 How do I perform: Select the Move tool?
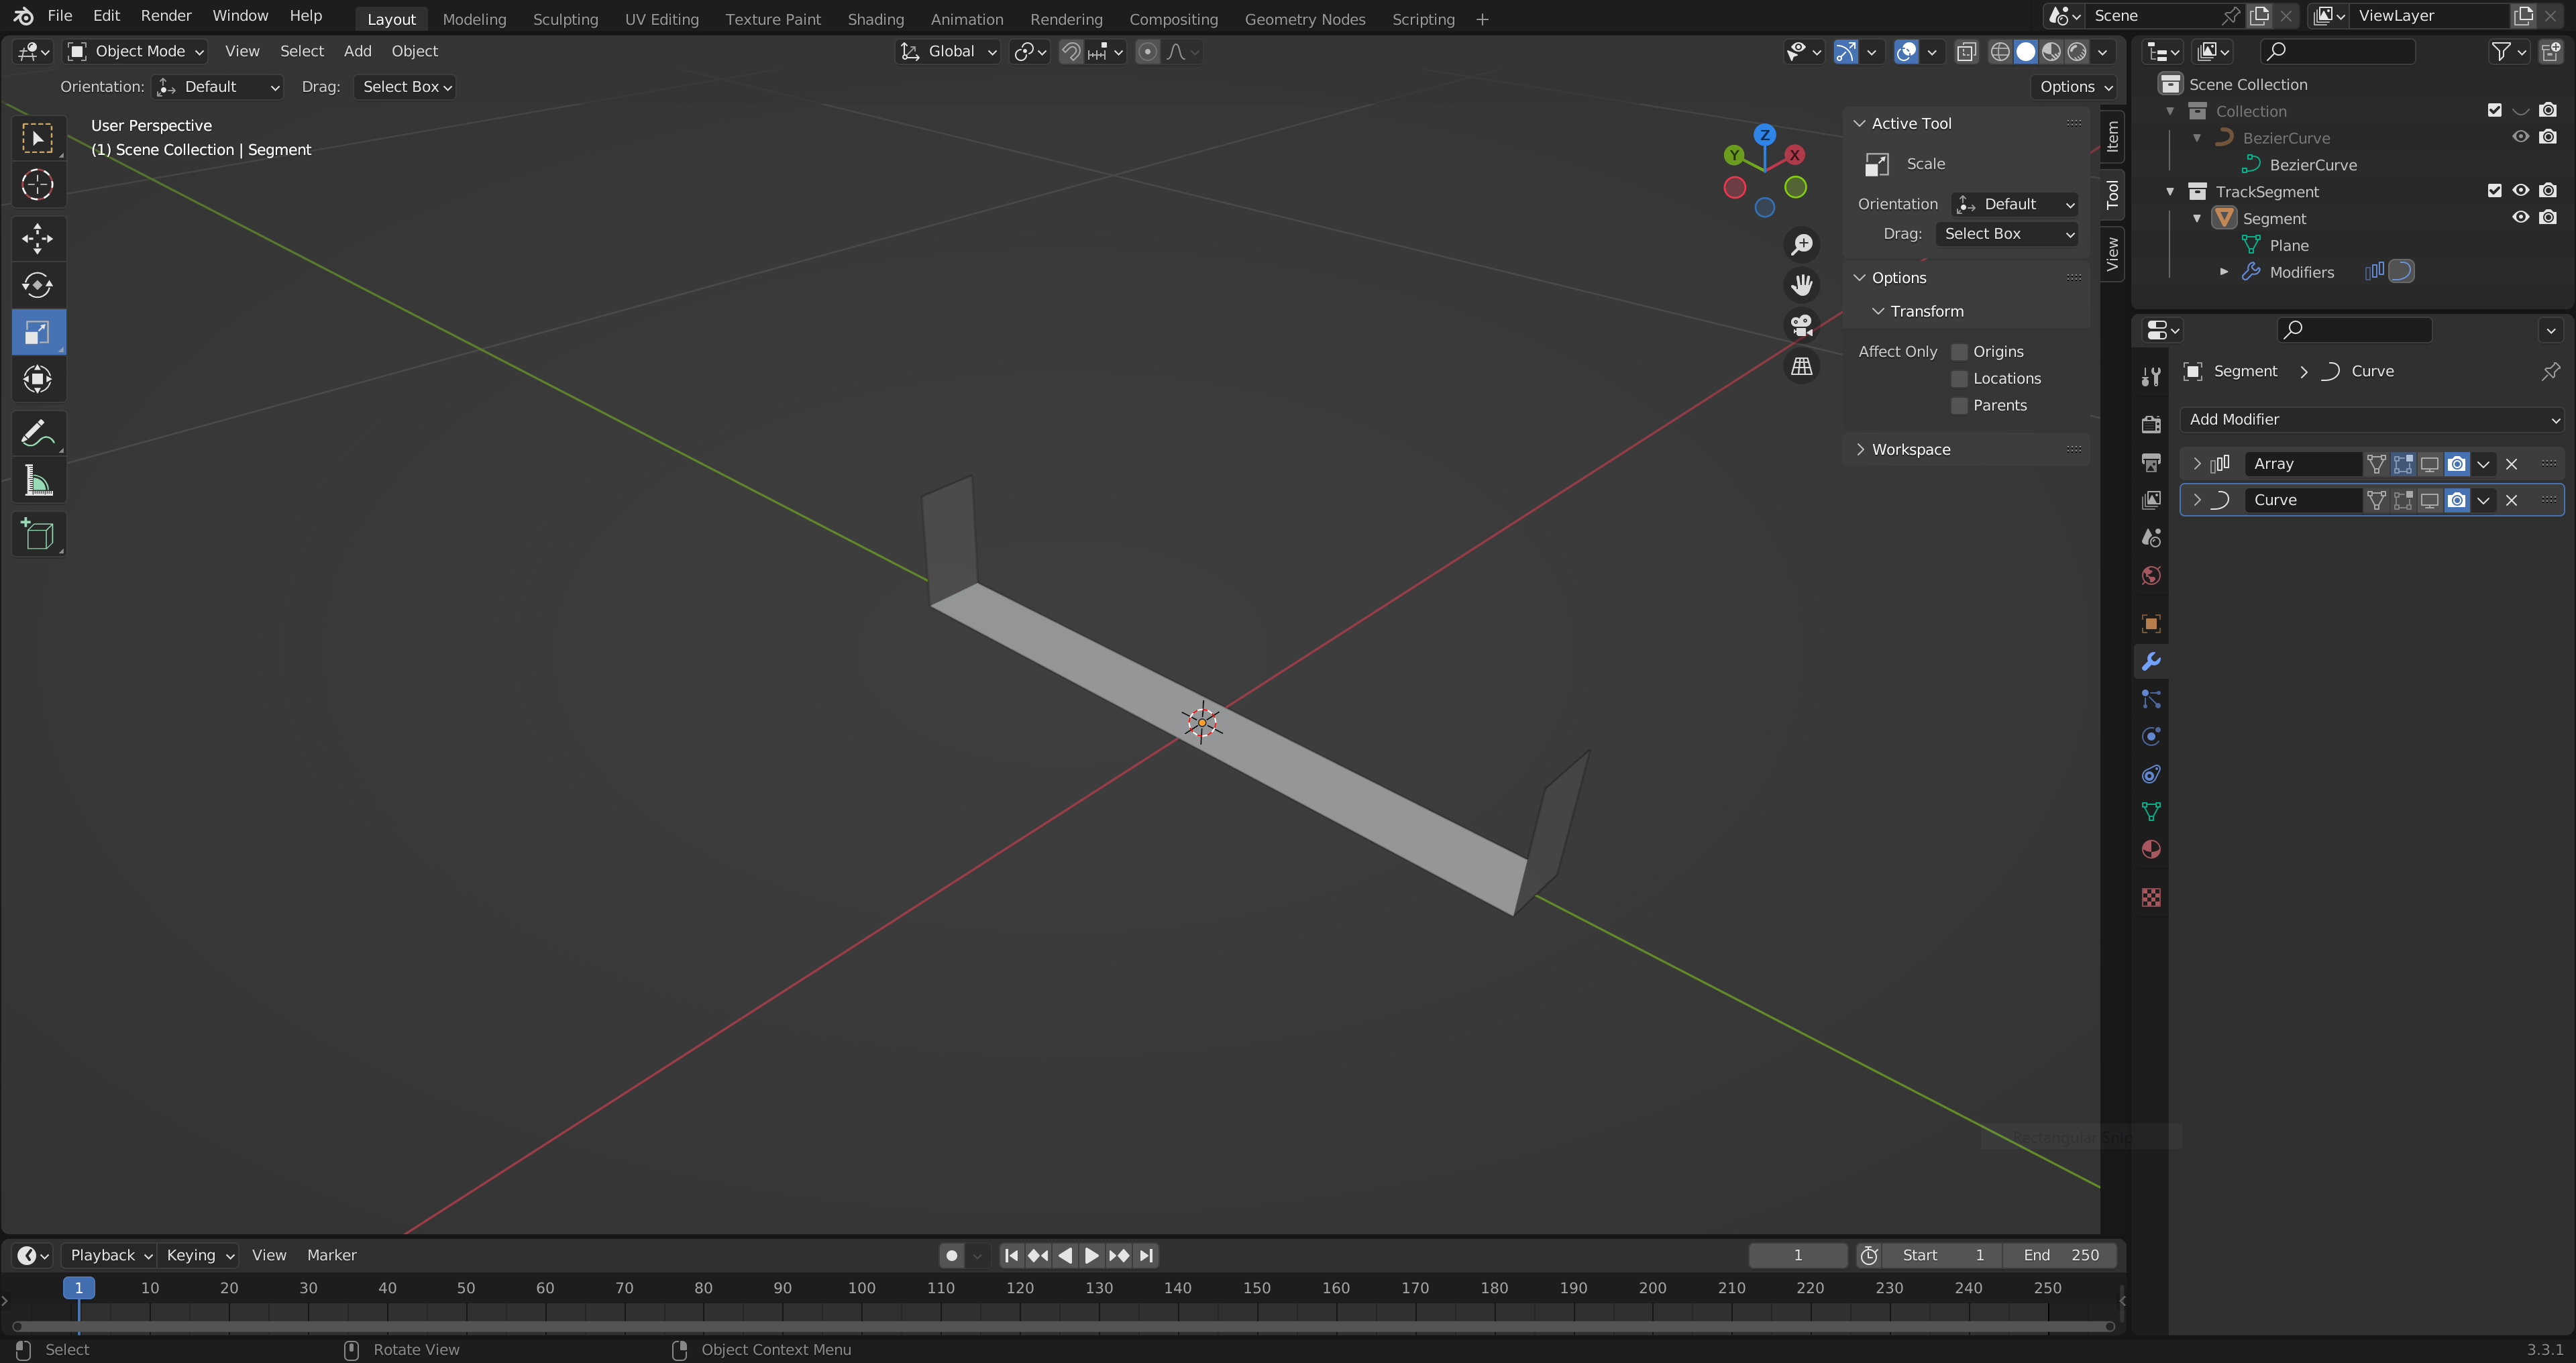click(38, 238)
